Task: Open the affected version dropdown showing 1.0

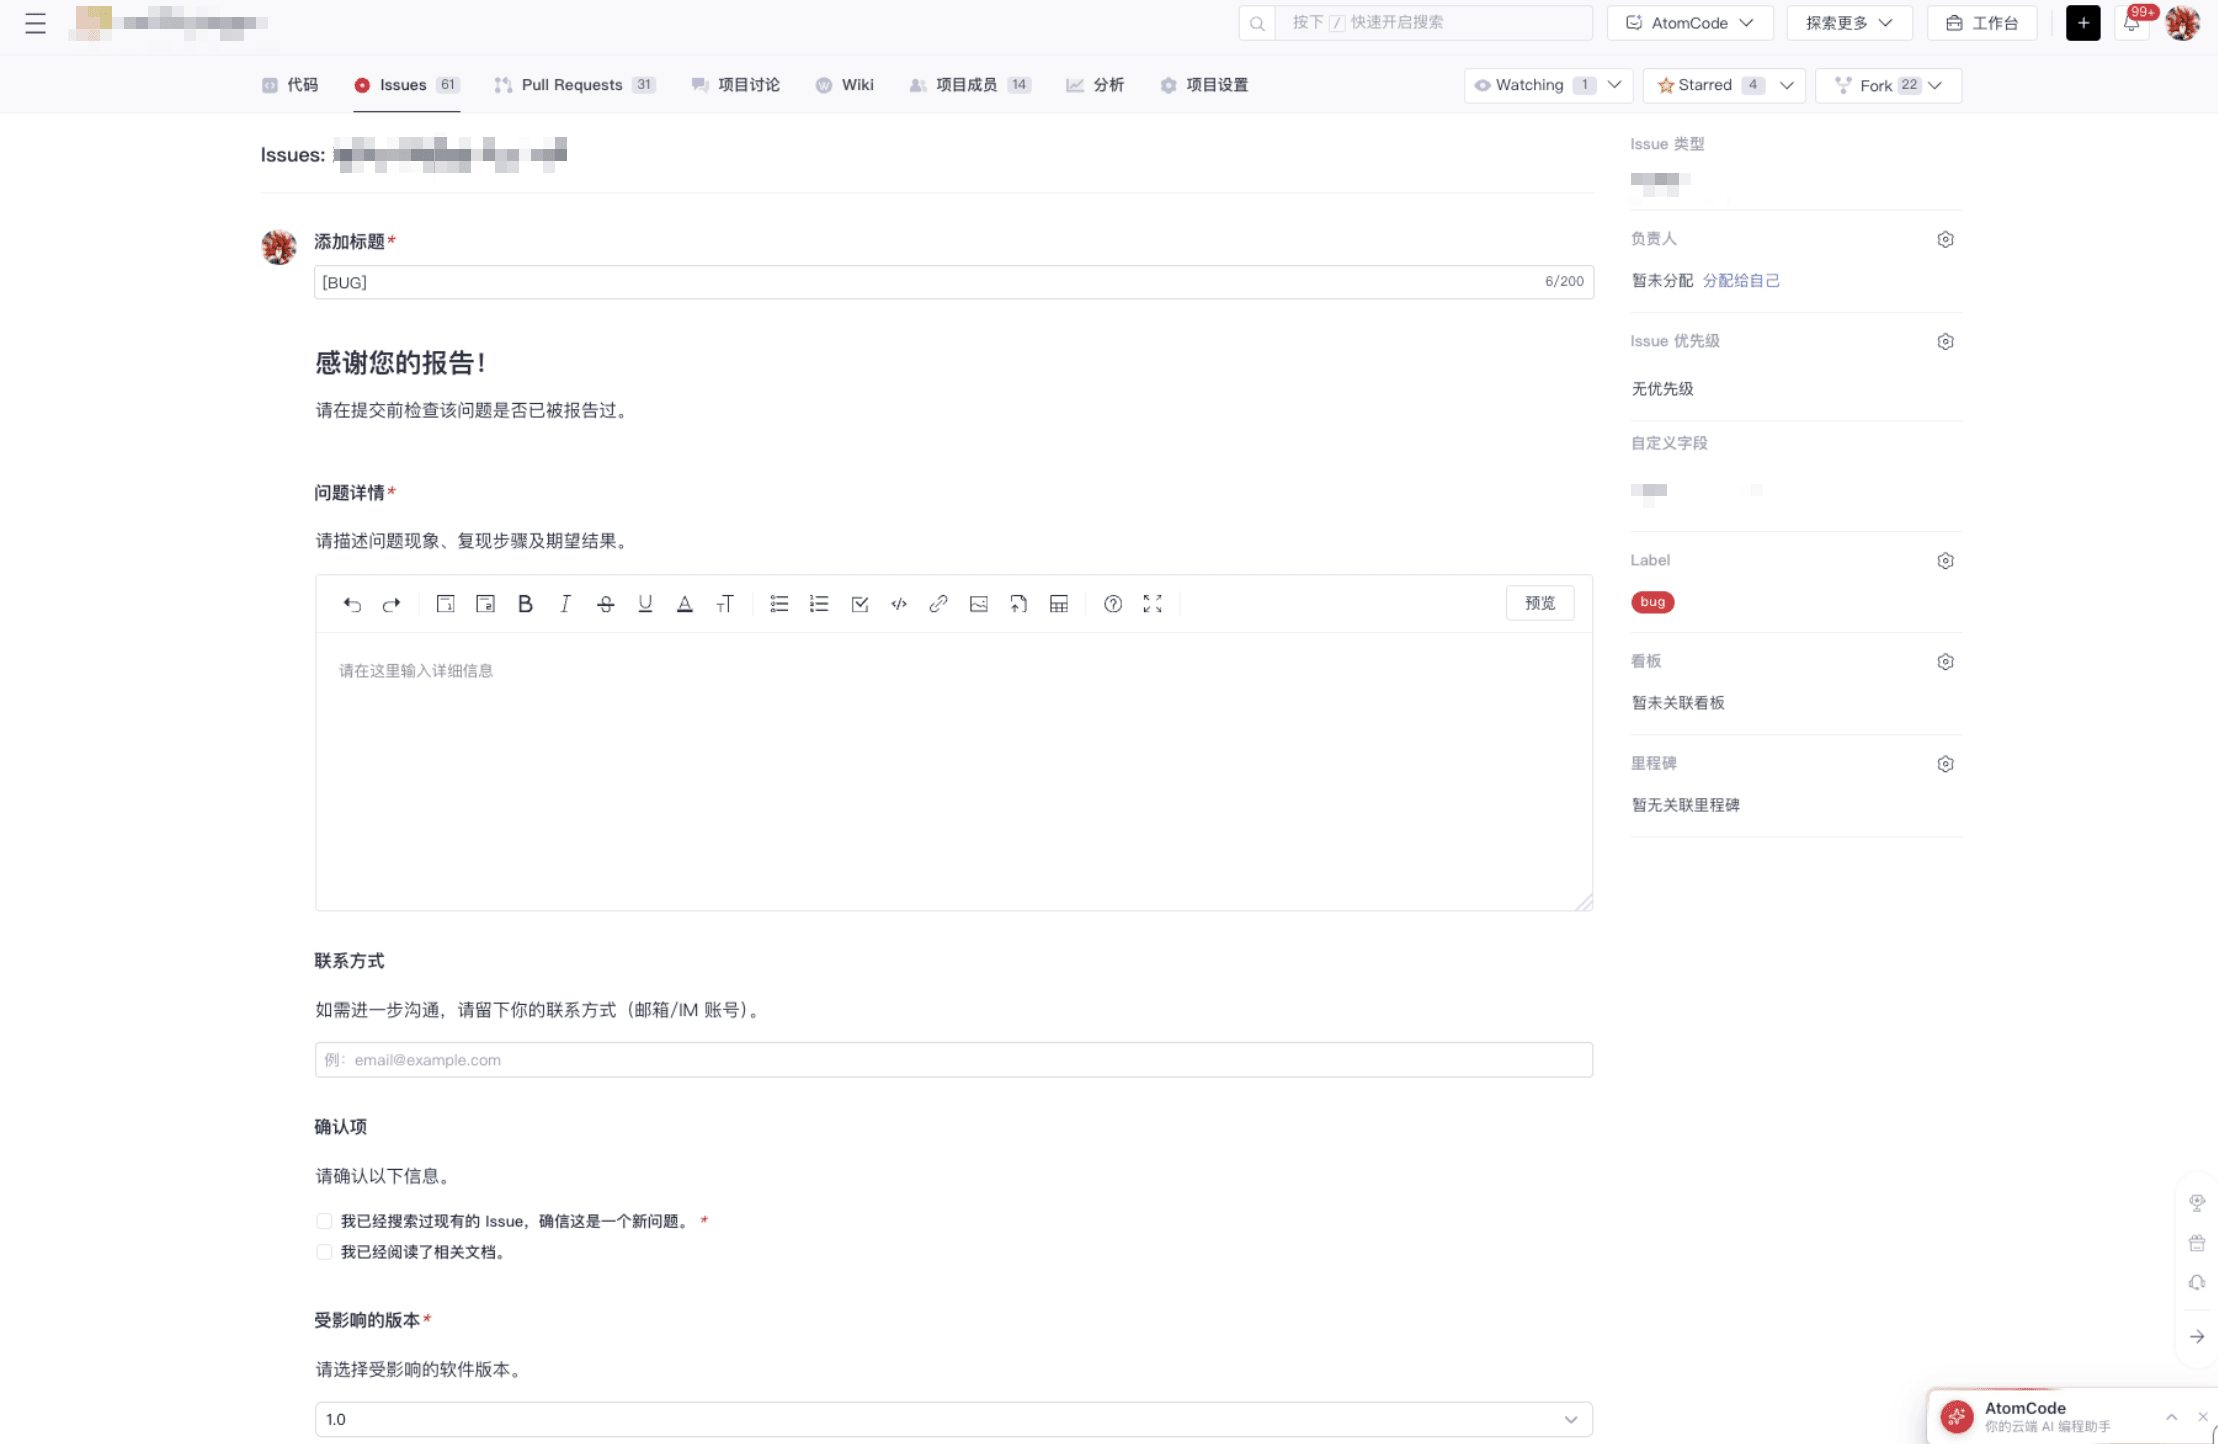Action: pyautogui.click(x=953, y=1419)
